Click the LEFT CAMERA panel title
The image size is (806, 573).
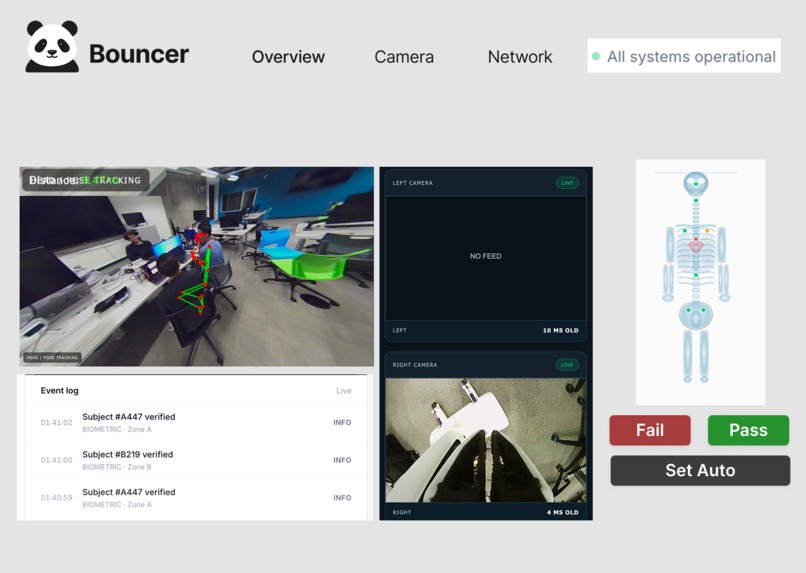412,183
